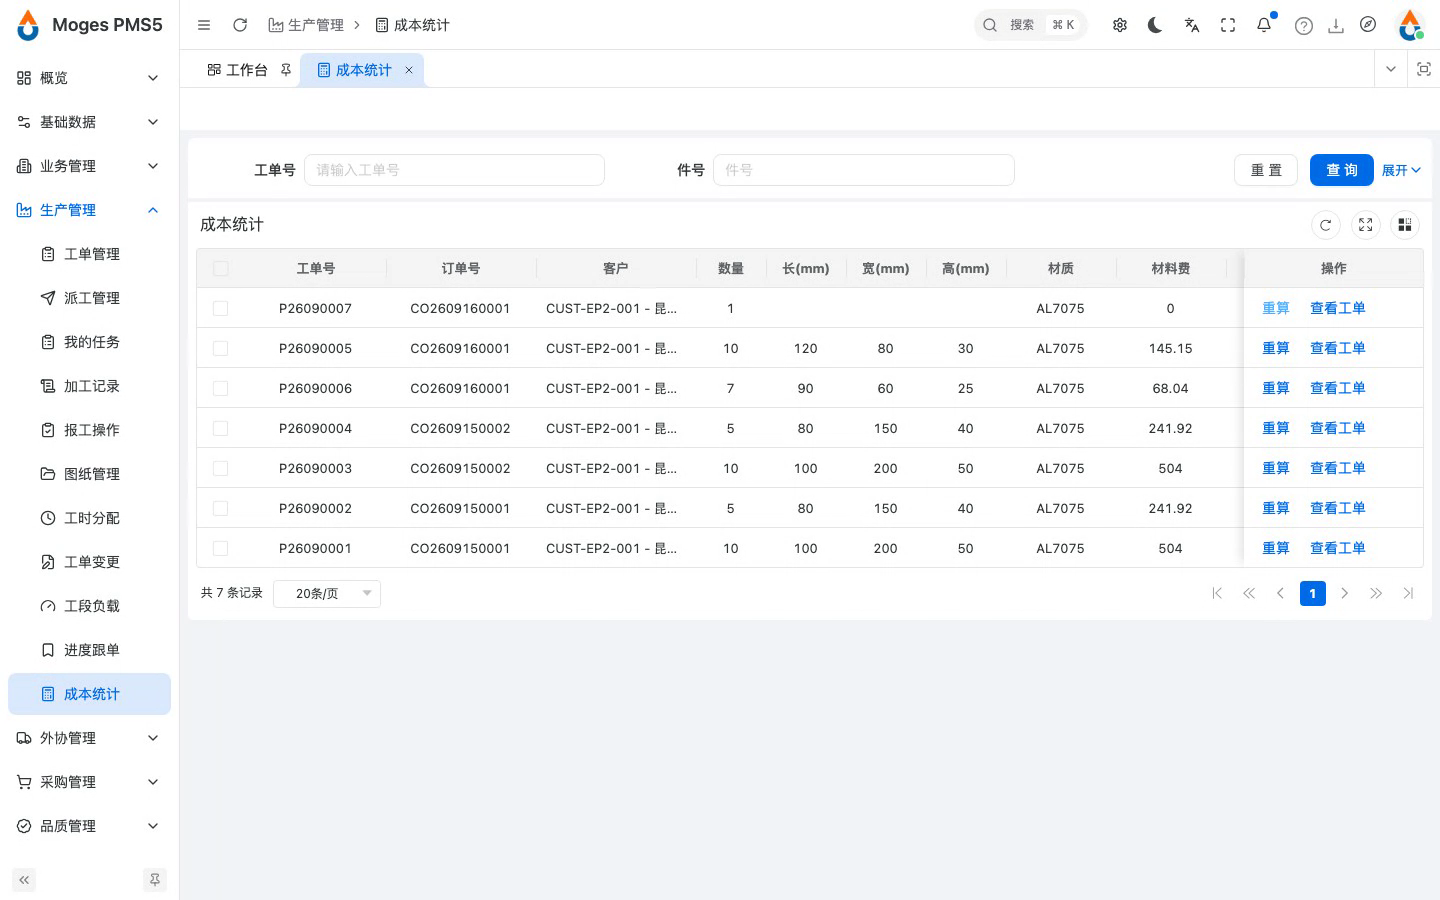This screenshot has height=900, width=1440.
Task: Check the row for P26090006
Action: 221,388
